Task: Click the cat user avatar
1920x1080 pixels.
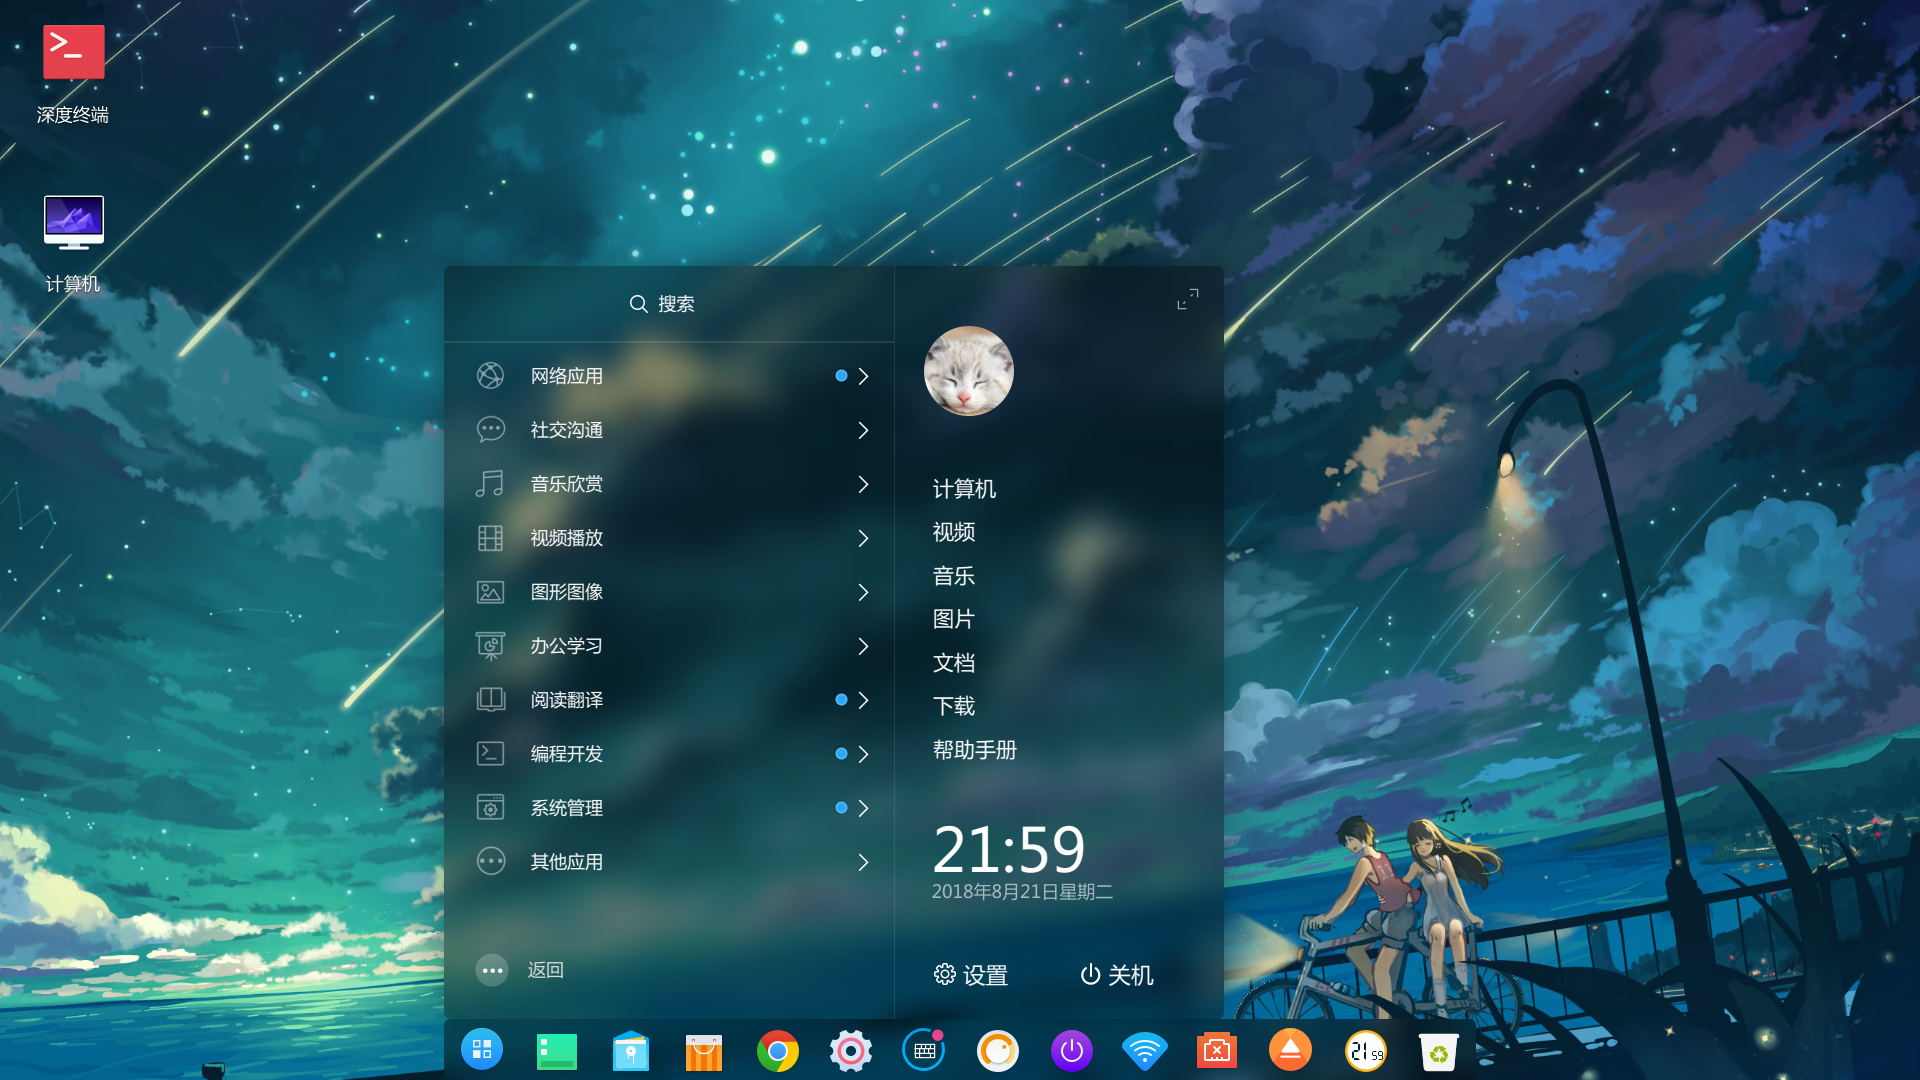Action: [968, 371]
